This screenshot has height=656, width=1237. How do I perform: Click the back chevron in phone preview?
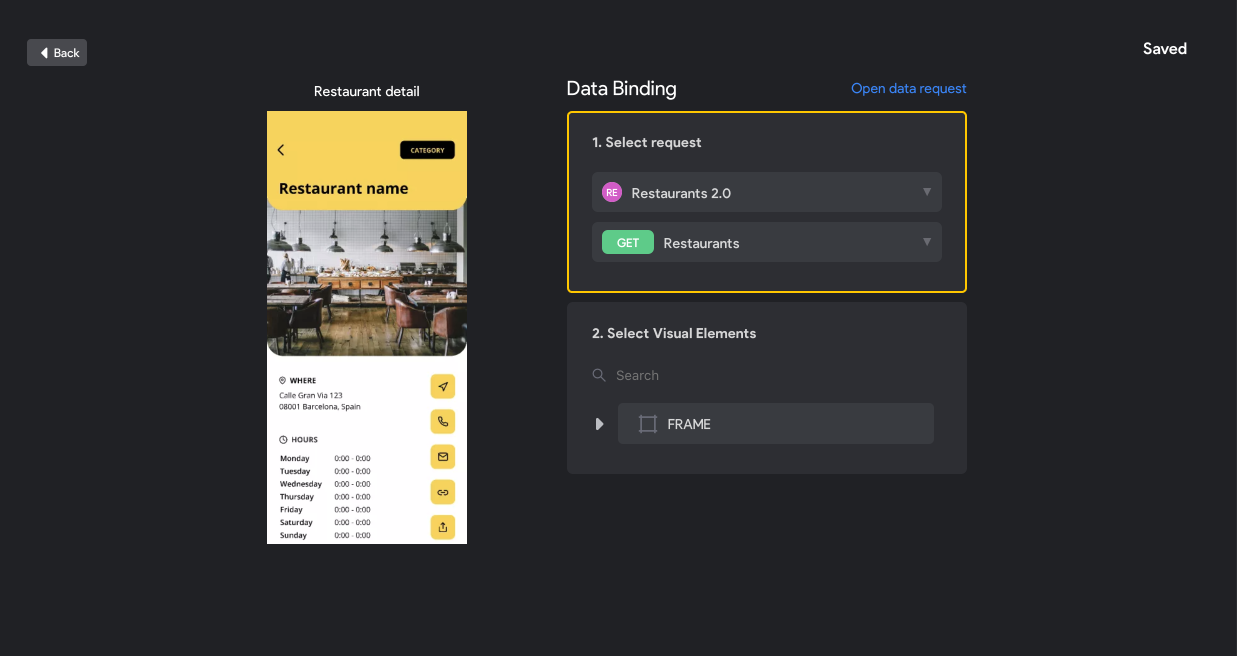coord(281,150)
